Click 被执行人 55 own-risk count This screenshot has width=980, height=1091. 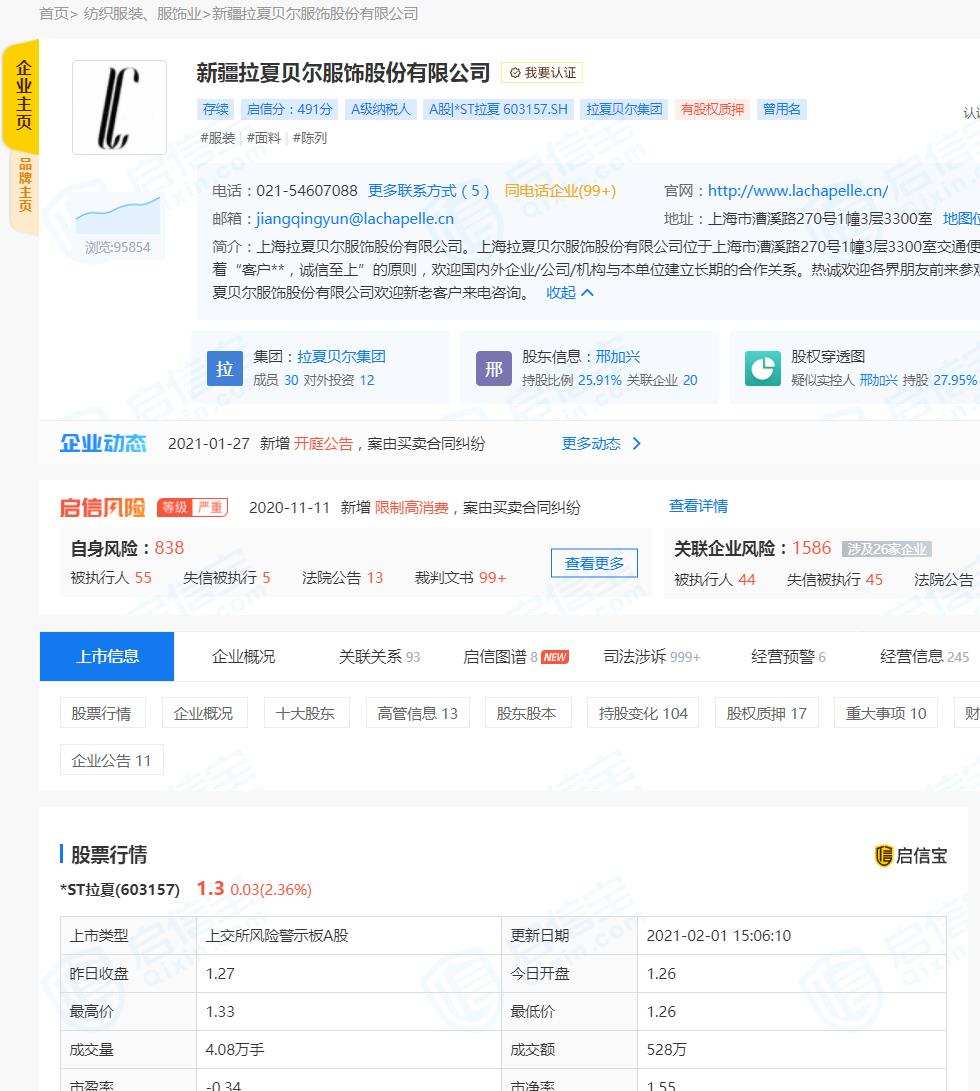click(x=111, y=578)
